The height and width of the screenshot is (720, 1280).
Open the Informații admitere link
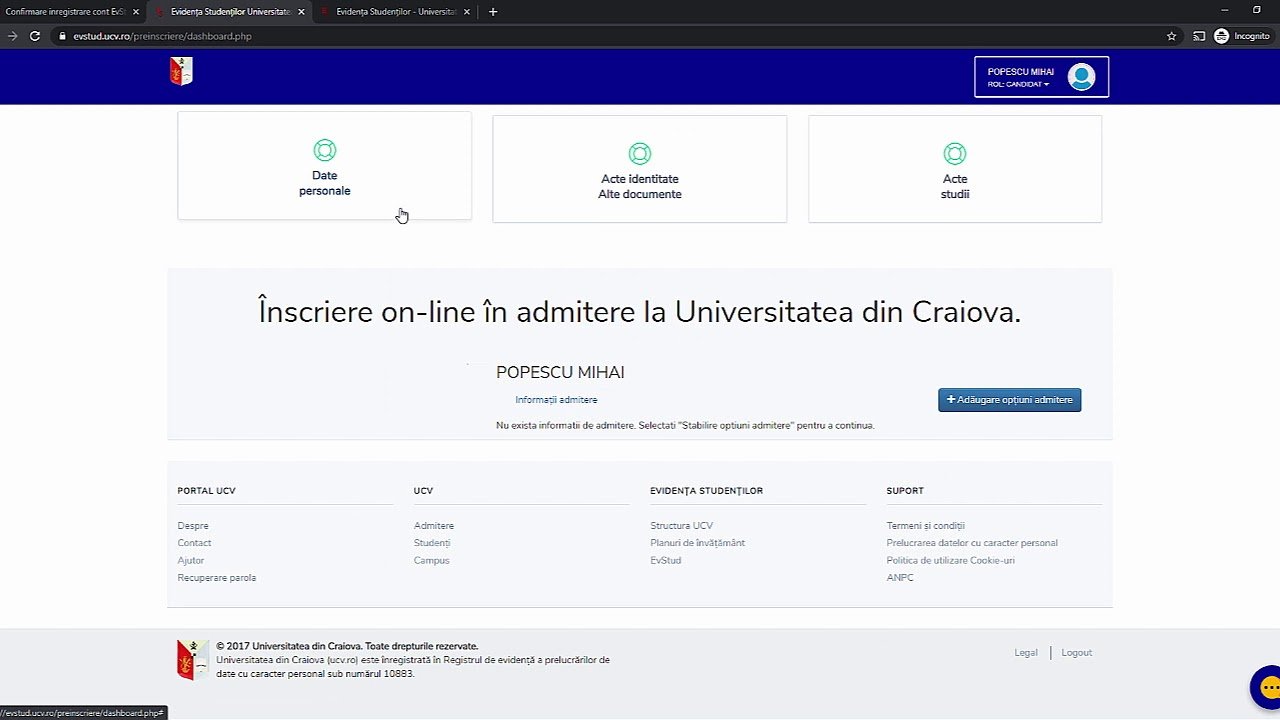click(556, 400)
